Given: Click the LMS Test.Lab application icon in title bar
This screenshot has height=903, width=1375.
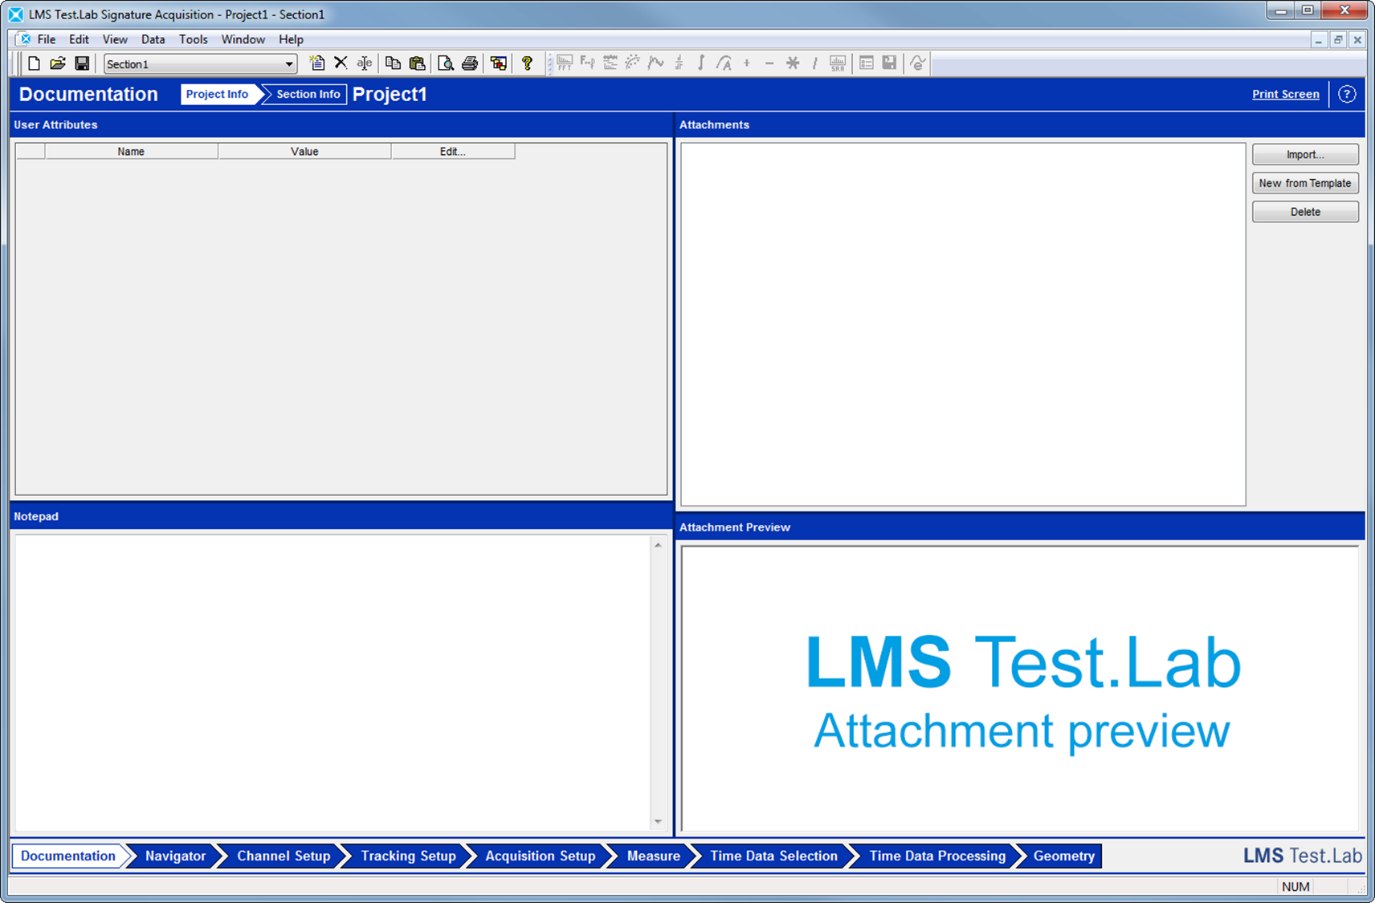Looking at the screenshot, I should tap(16, 14).
